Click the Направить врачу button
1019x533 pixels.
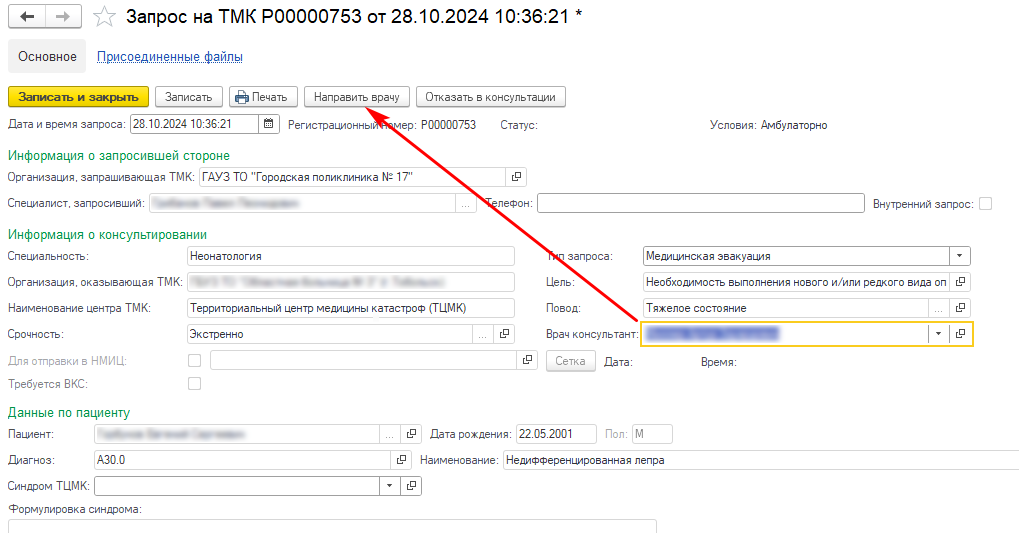tap(356, 97)
